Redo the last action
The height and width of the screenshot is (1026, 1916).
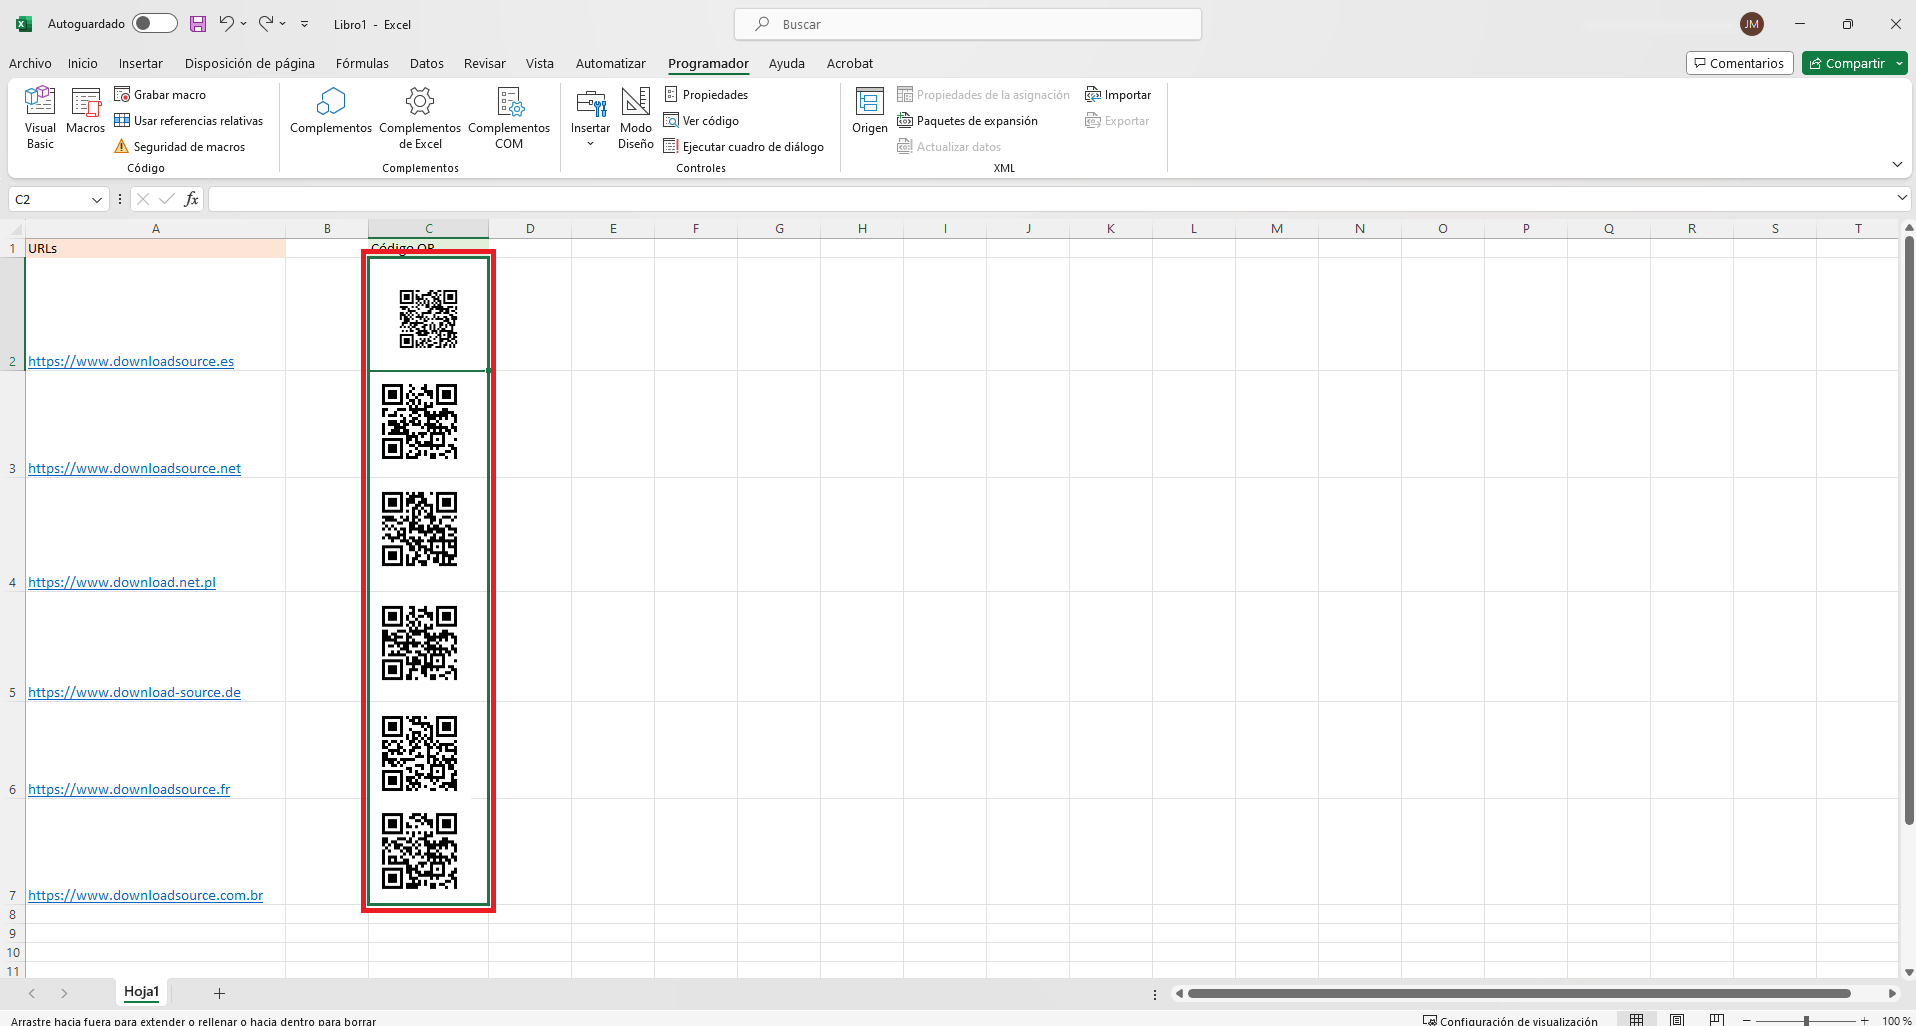(x=265, y=23)
